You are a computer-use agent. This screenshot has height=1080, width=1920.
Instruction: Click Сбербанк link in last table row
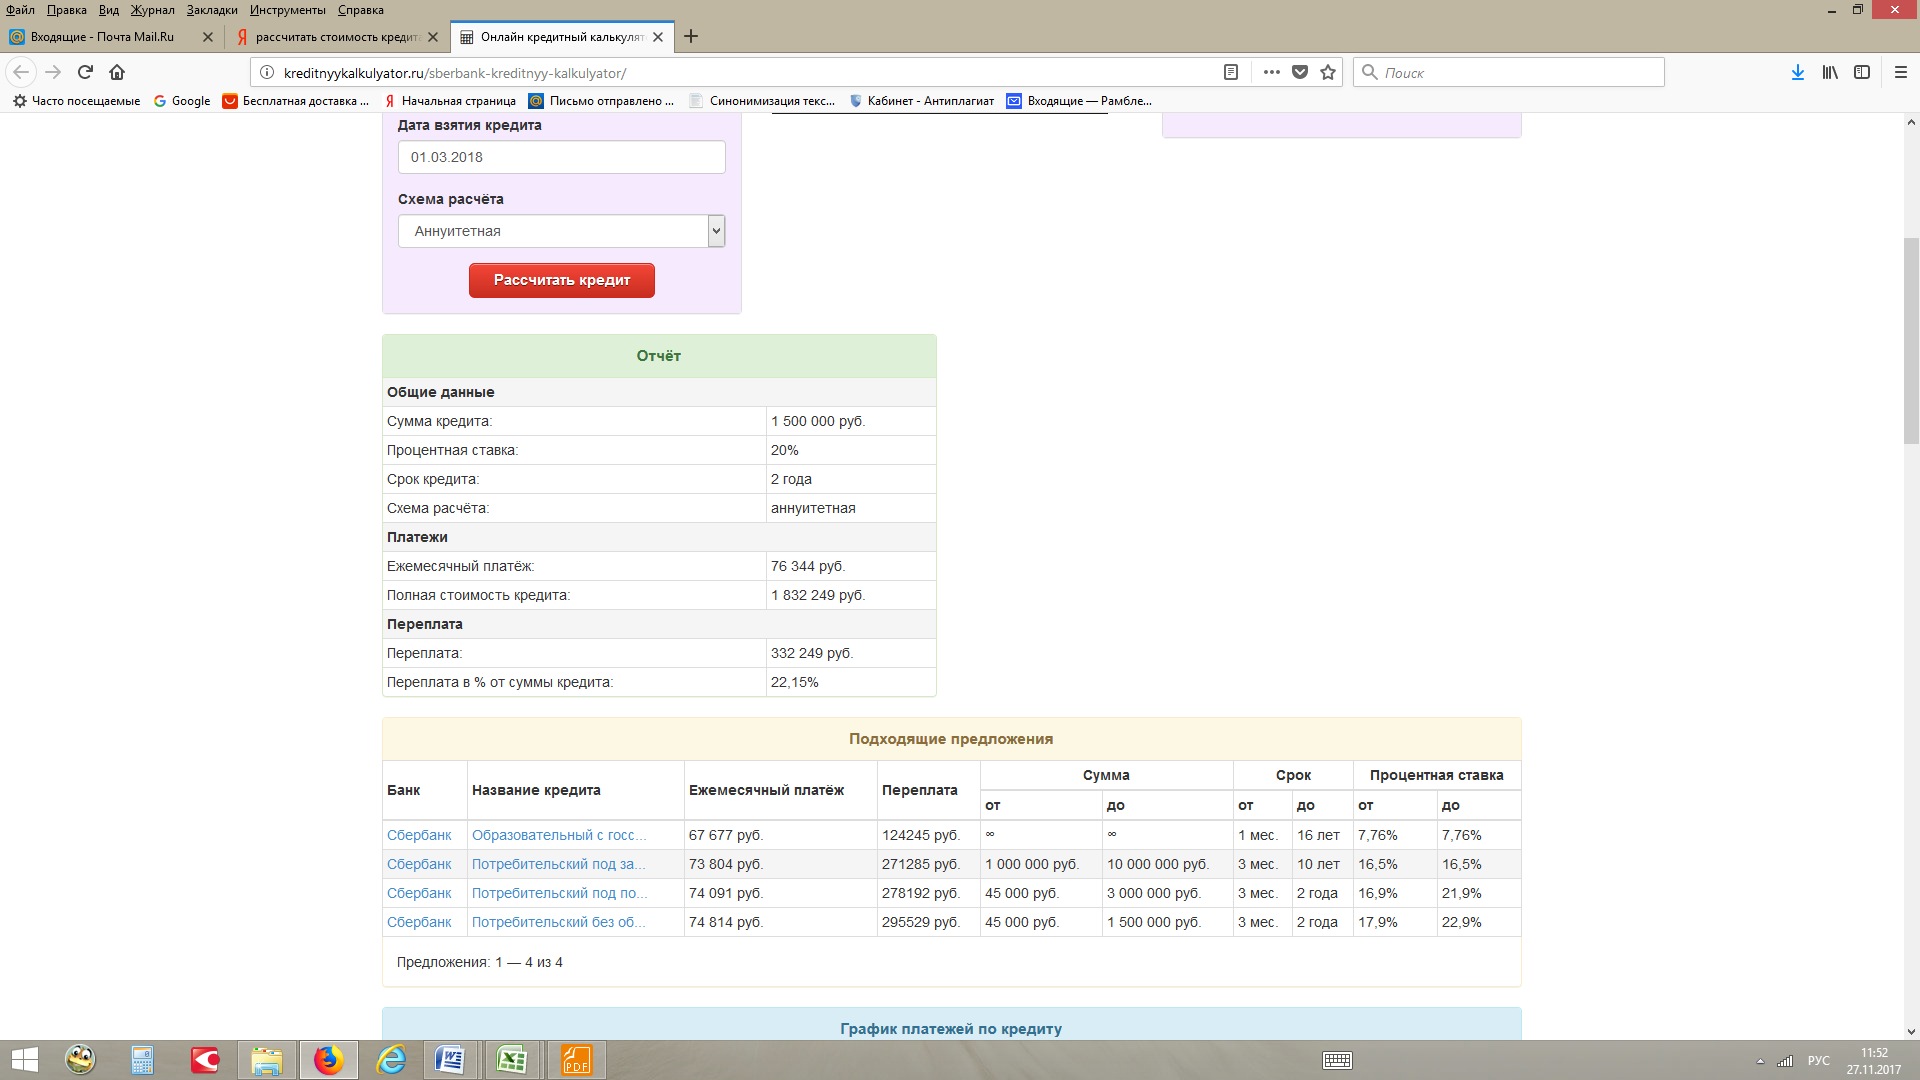pyautogui.click(x=419, y=922)
